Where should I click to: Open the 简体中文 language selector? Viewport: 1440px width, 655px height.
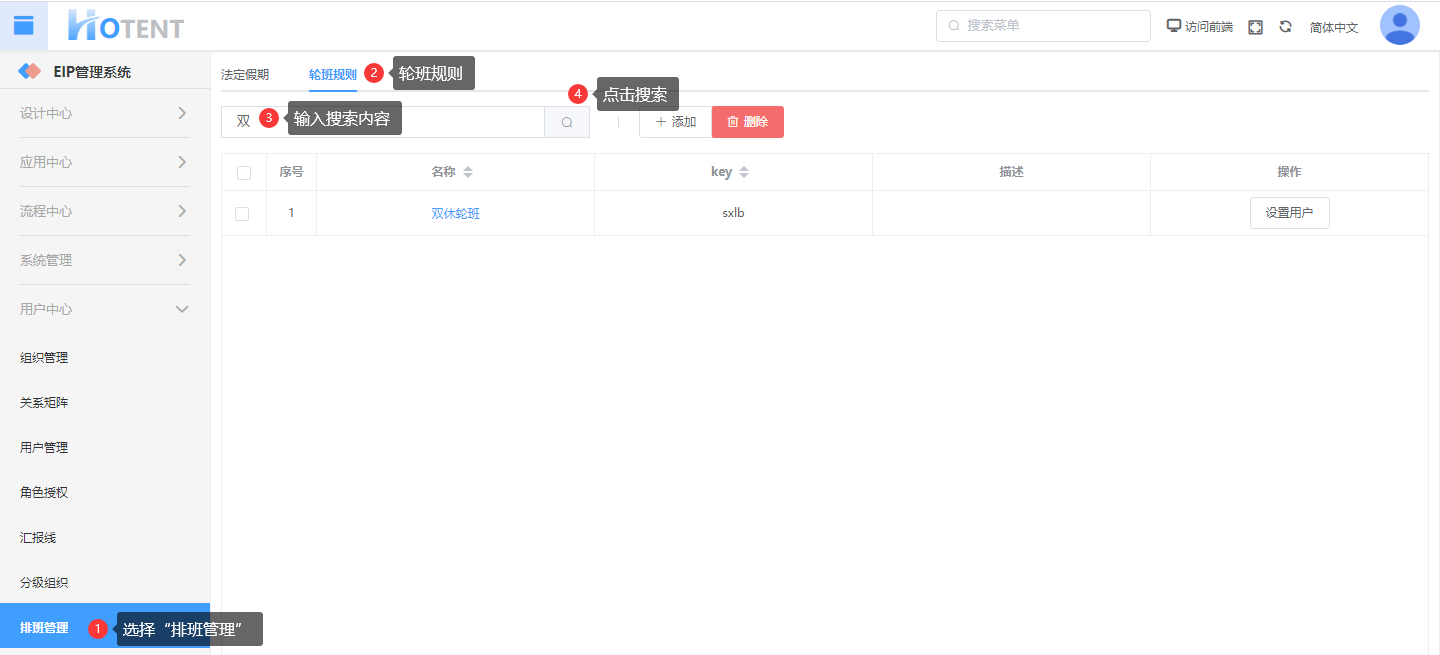coord(1334,27)
